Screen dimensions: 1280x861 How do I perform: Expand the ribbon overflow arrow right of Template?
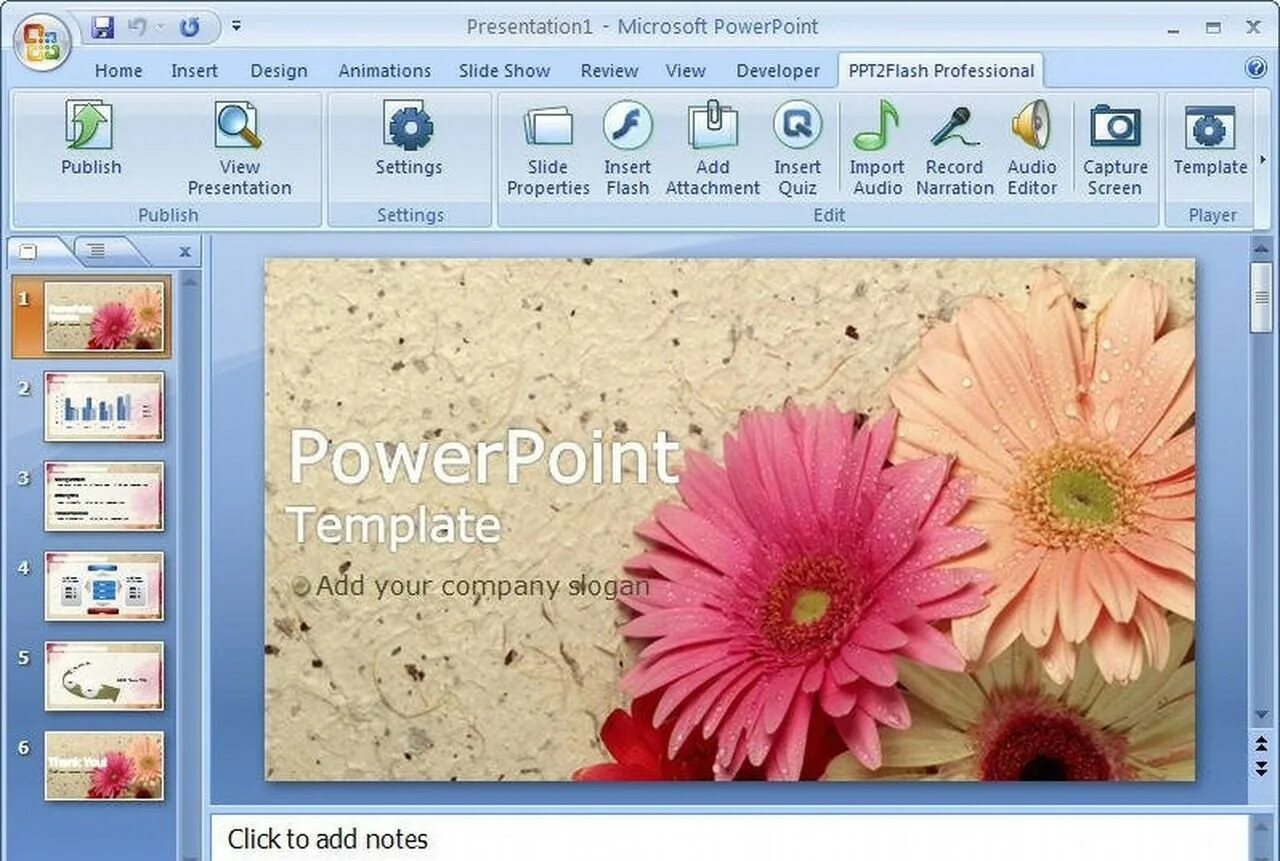pos(1262,160)
